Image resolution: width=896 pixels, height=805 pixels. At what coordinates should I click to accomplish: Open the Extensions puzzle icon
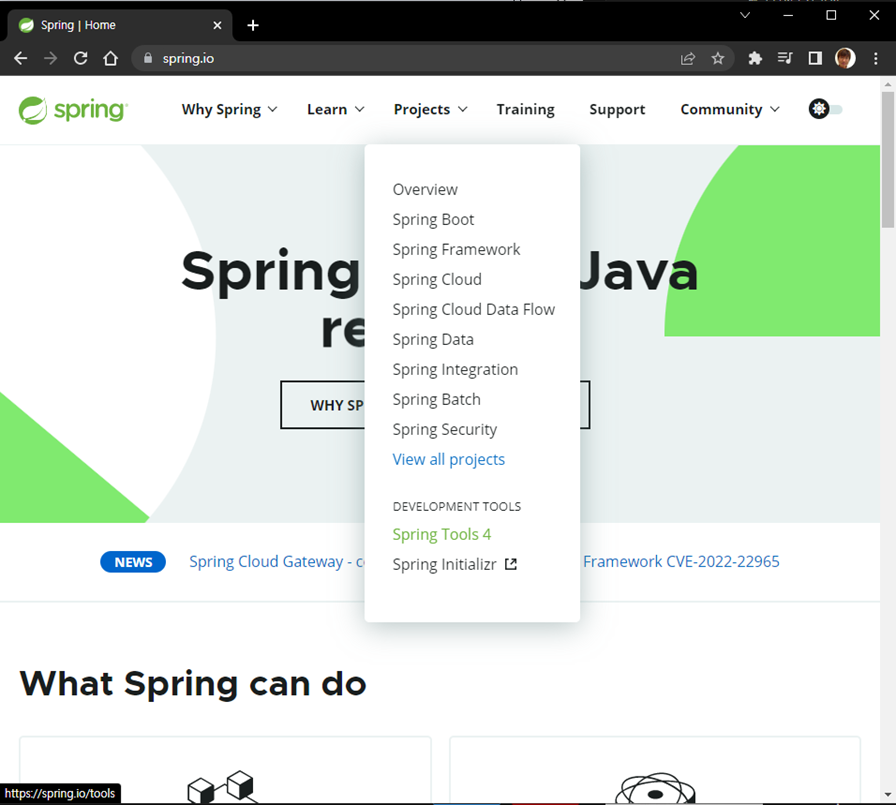[x=755, y=58]
